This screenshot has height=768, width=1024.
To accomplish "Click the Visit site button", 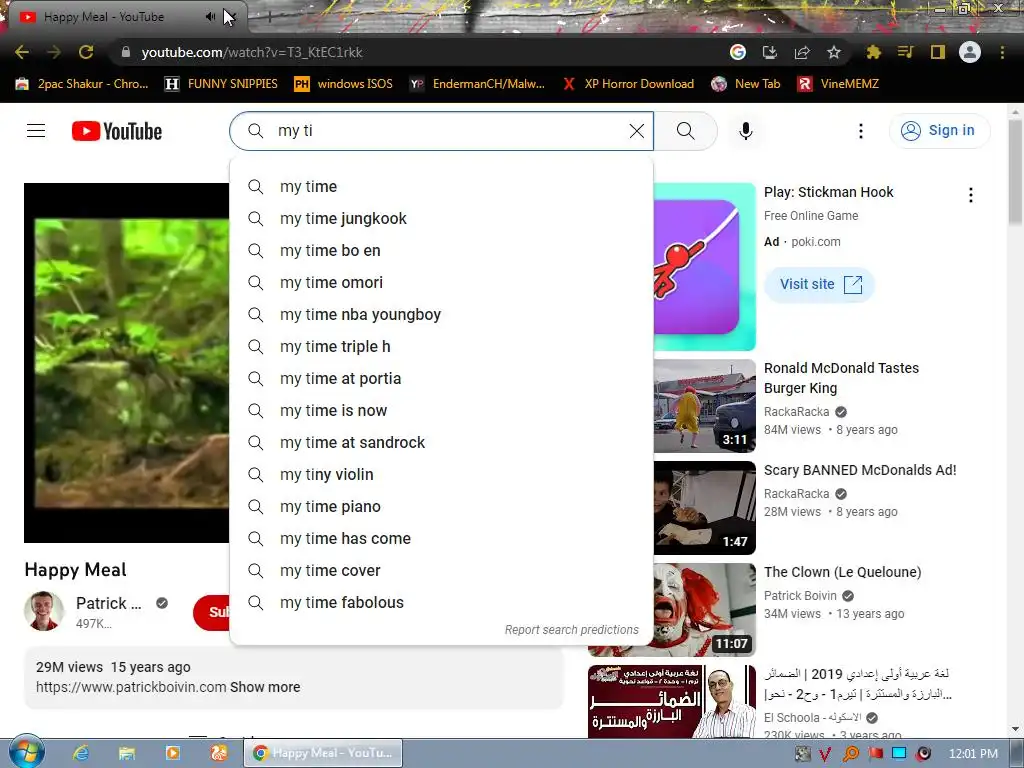I will (x=820, y=284).
